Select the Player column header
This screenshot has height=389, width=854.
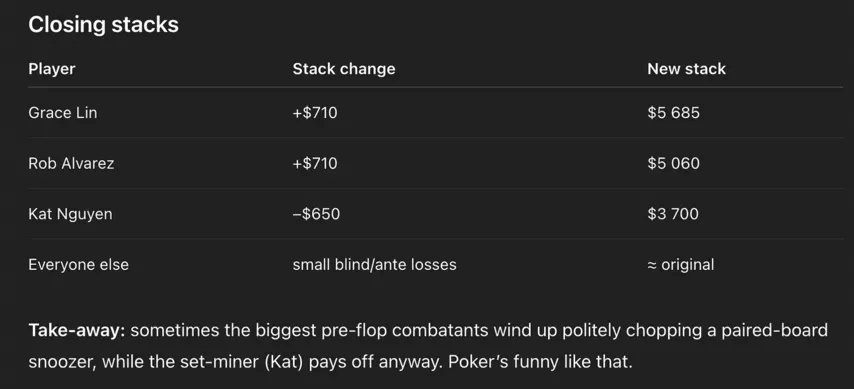[x=52, y=69]
